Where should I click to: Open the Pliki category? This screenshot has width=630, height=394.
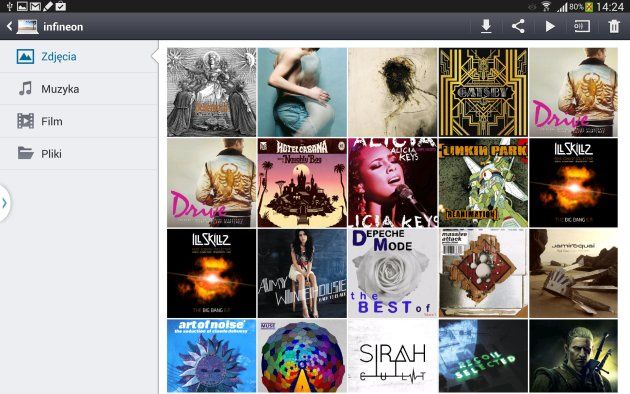(x=79, y=153)
